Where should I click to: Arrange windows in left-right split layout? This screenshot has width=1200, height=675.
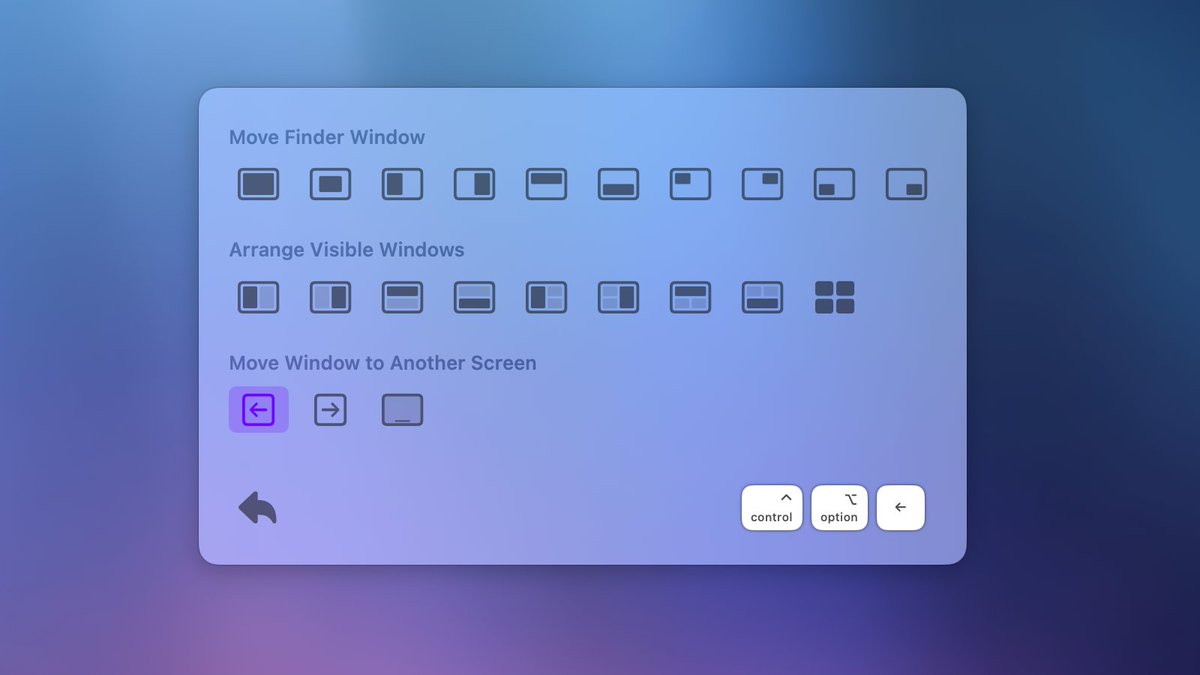pyautogui.click(x=258, y=297)
